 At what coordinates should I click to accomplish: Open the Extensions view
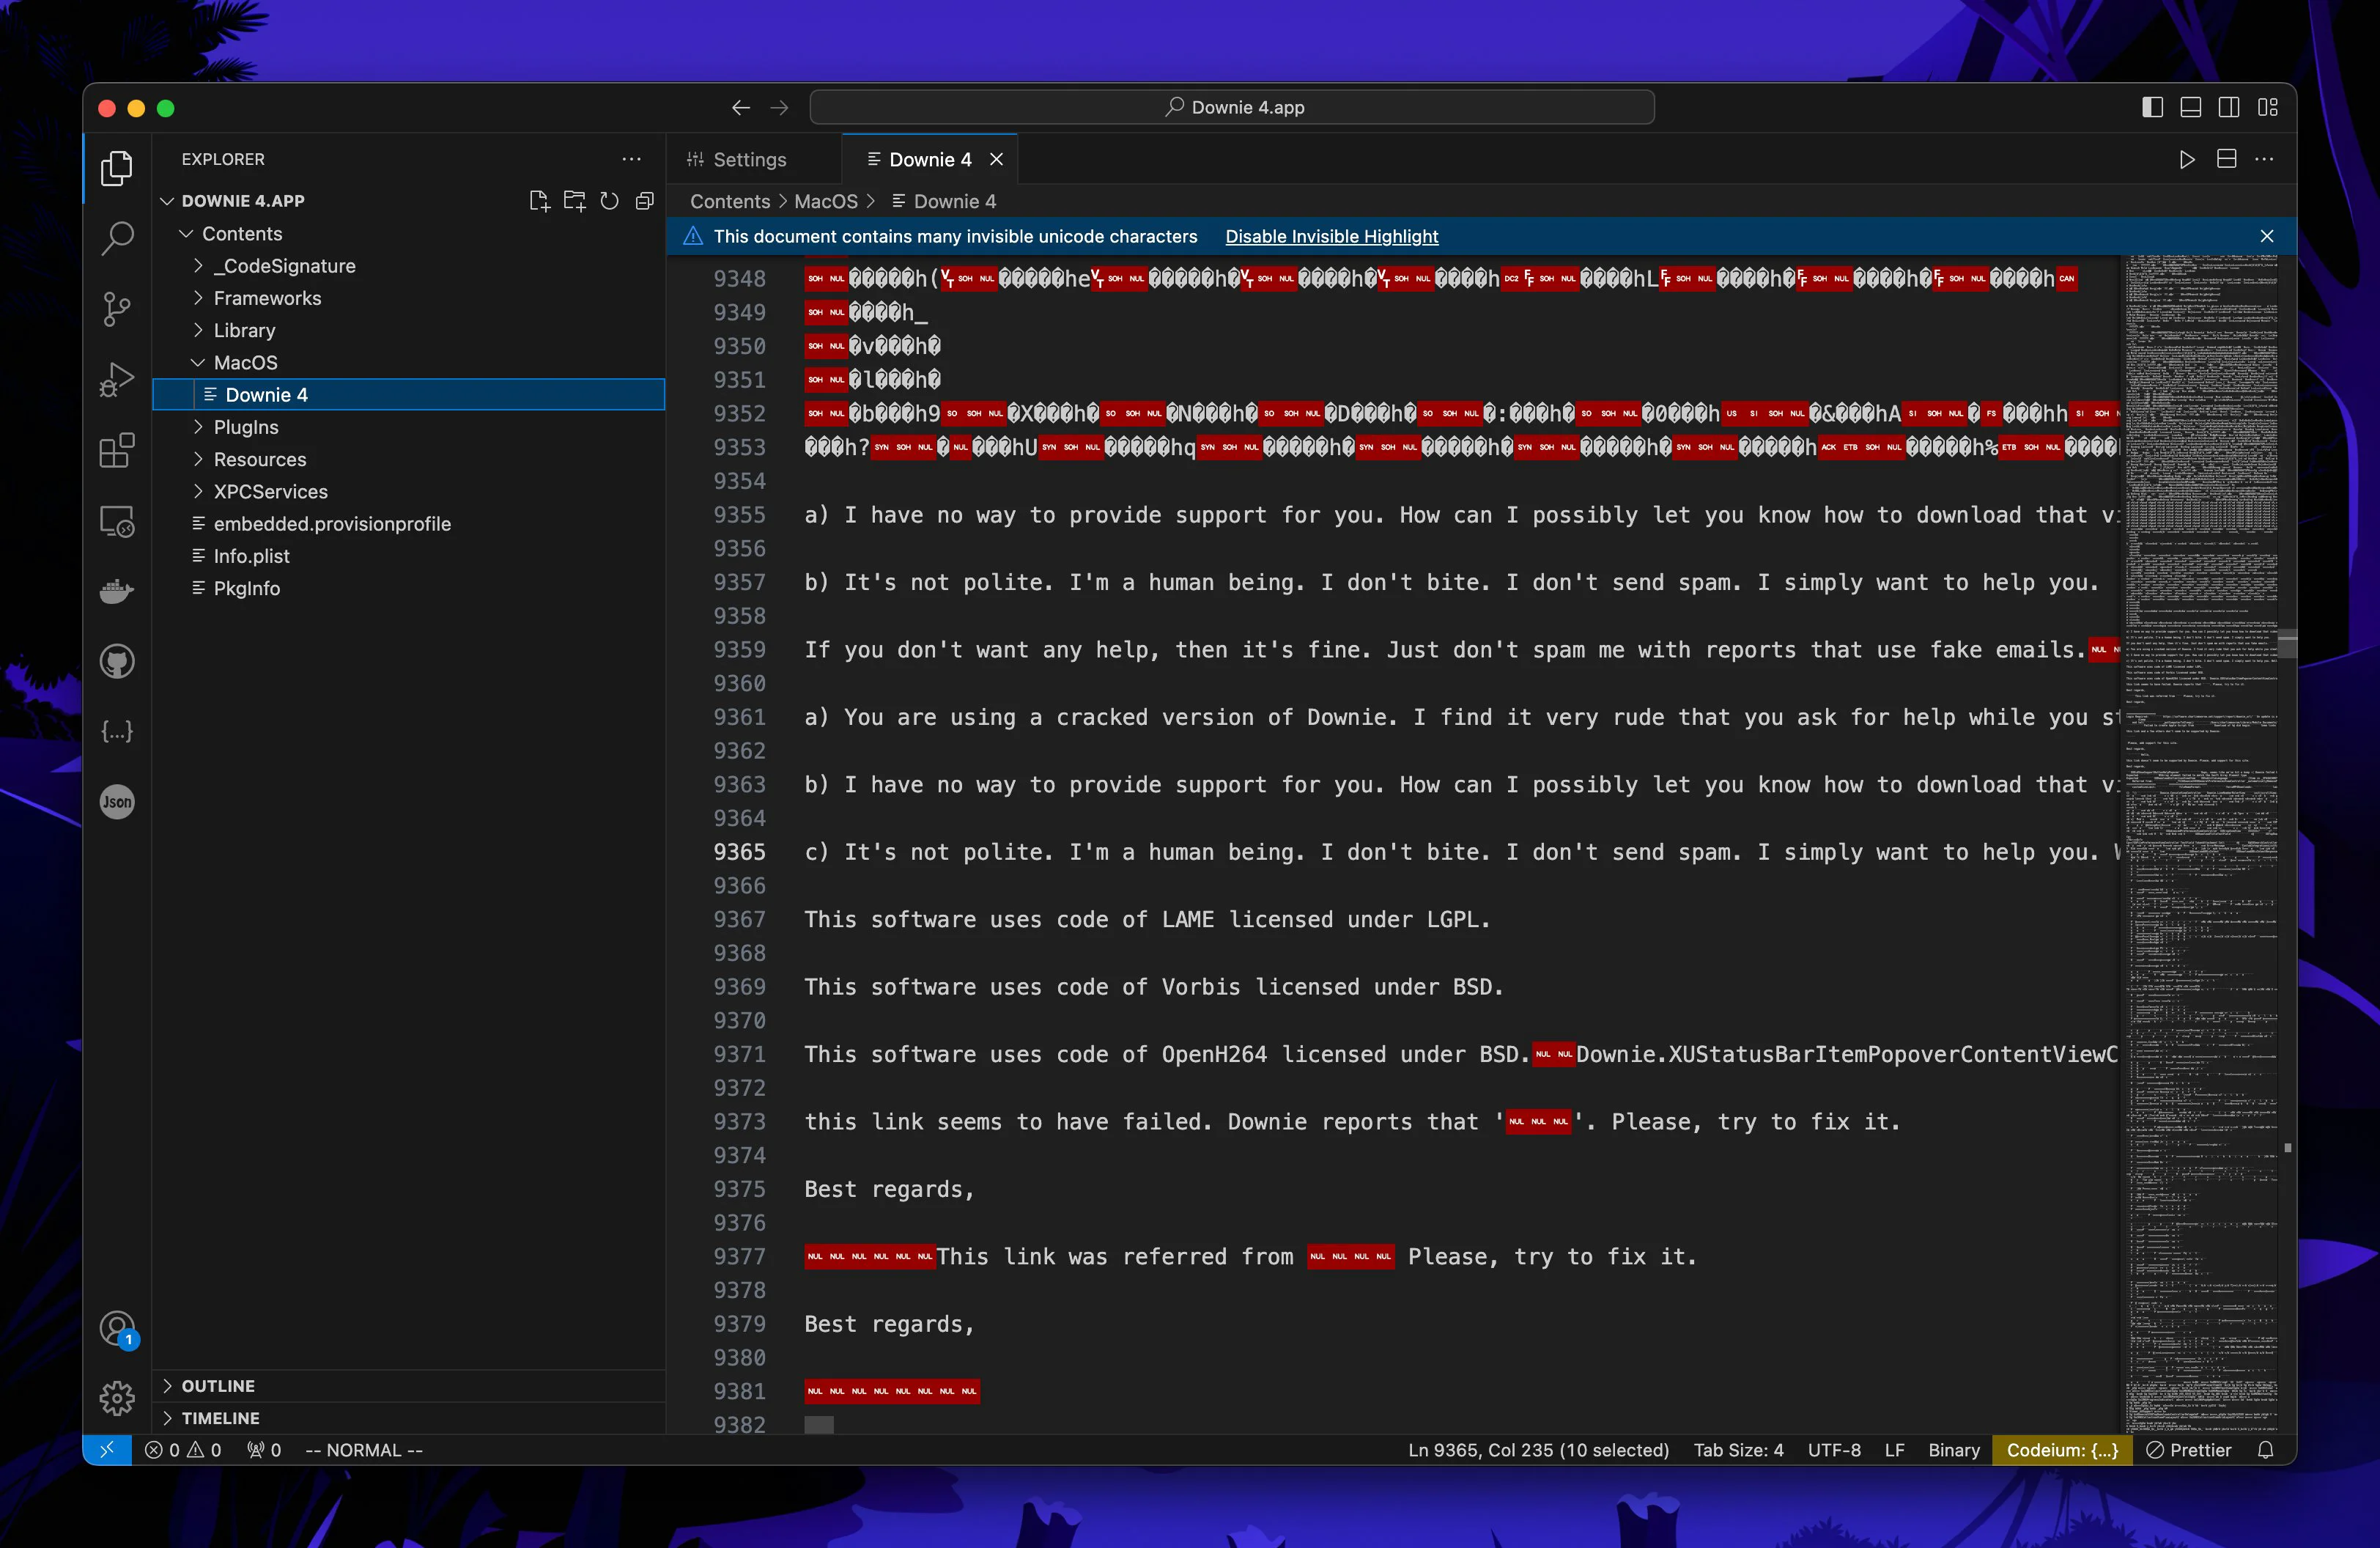(x=117, y=450)
